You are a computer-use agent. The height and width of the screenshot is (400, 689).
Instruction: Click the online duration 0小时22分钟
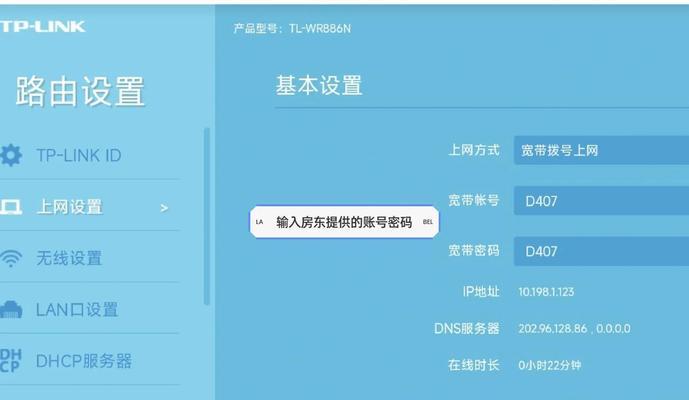point(550,365)
